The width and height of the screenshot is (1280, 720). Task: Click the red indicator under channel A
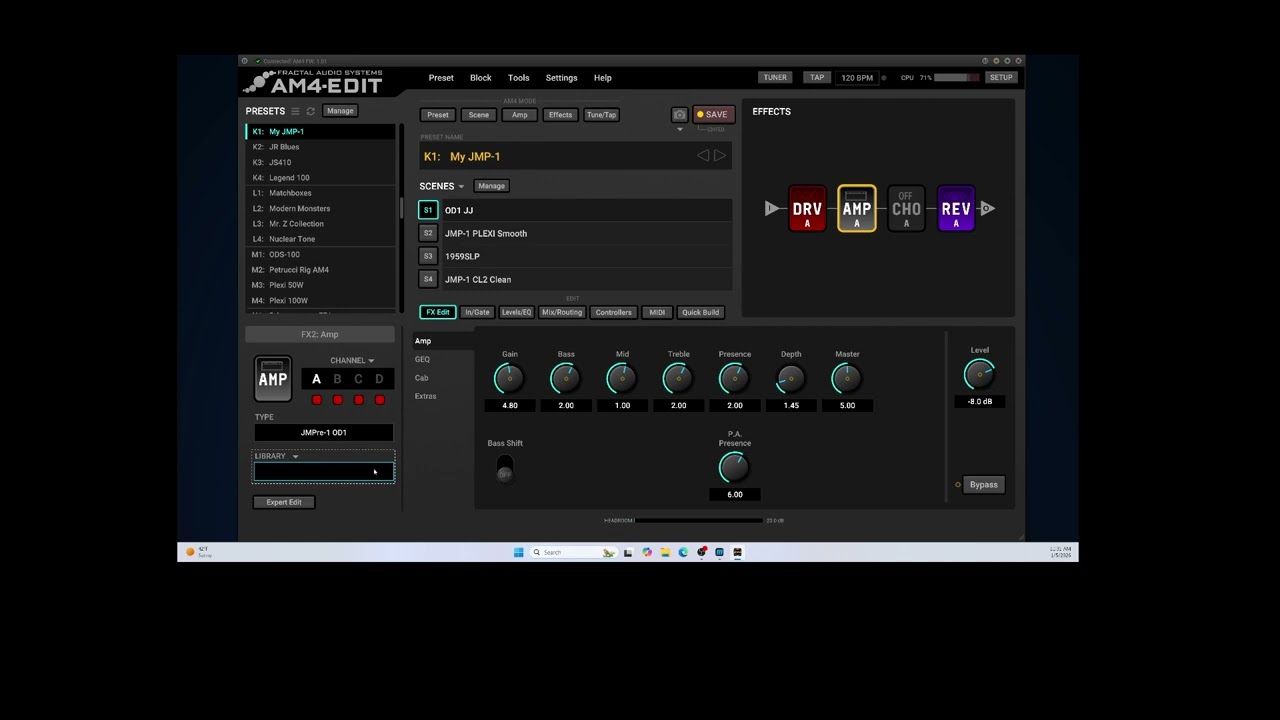(x=317, y=400)
